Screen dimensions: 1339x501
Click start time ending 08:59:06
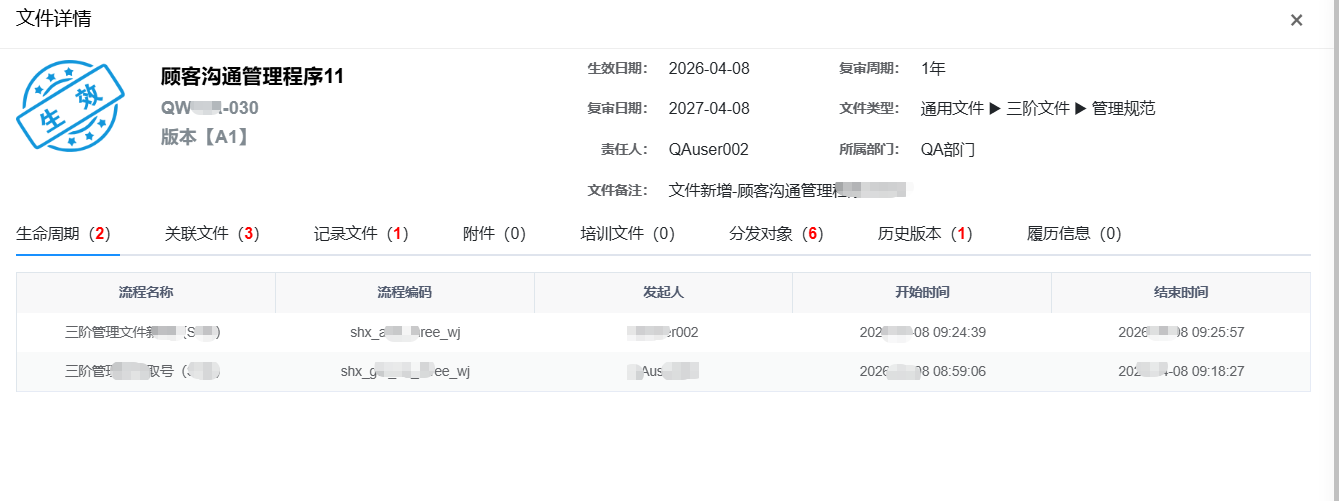tap(922, 371)
